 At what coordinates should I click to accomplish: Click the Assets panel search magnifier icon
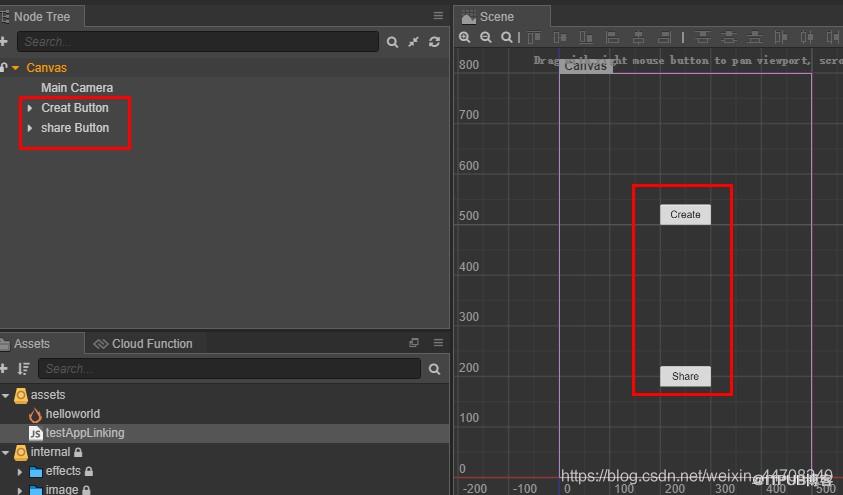coord(434,369)
